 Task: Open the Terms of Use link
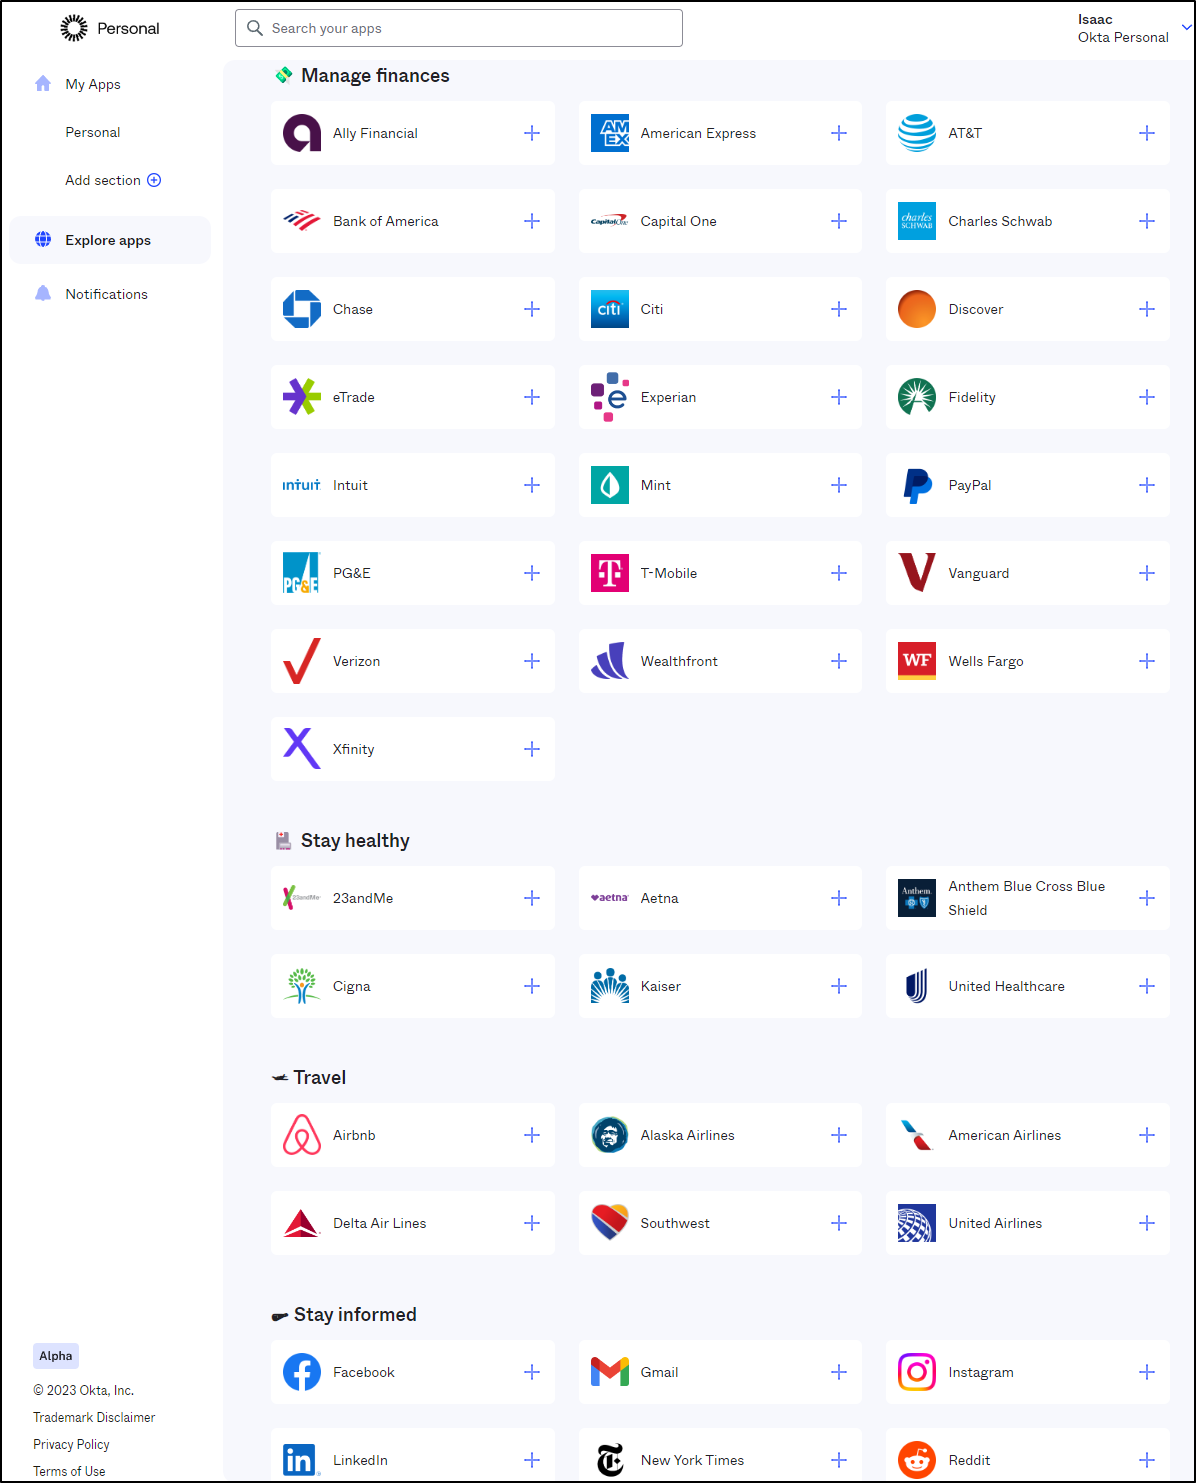(x=69, y=1471)
